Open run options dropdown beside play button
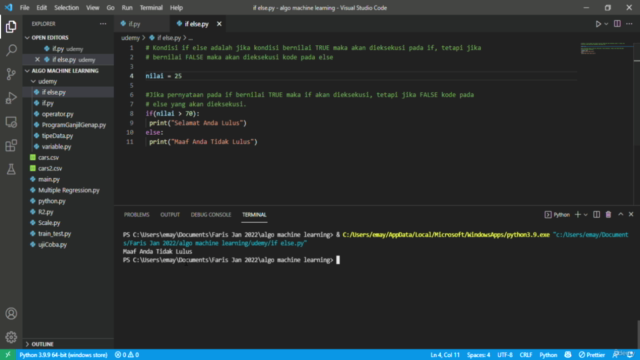The width and height of the screenshot is (640, 360). tap(606, 24)
